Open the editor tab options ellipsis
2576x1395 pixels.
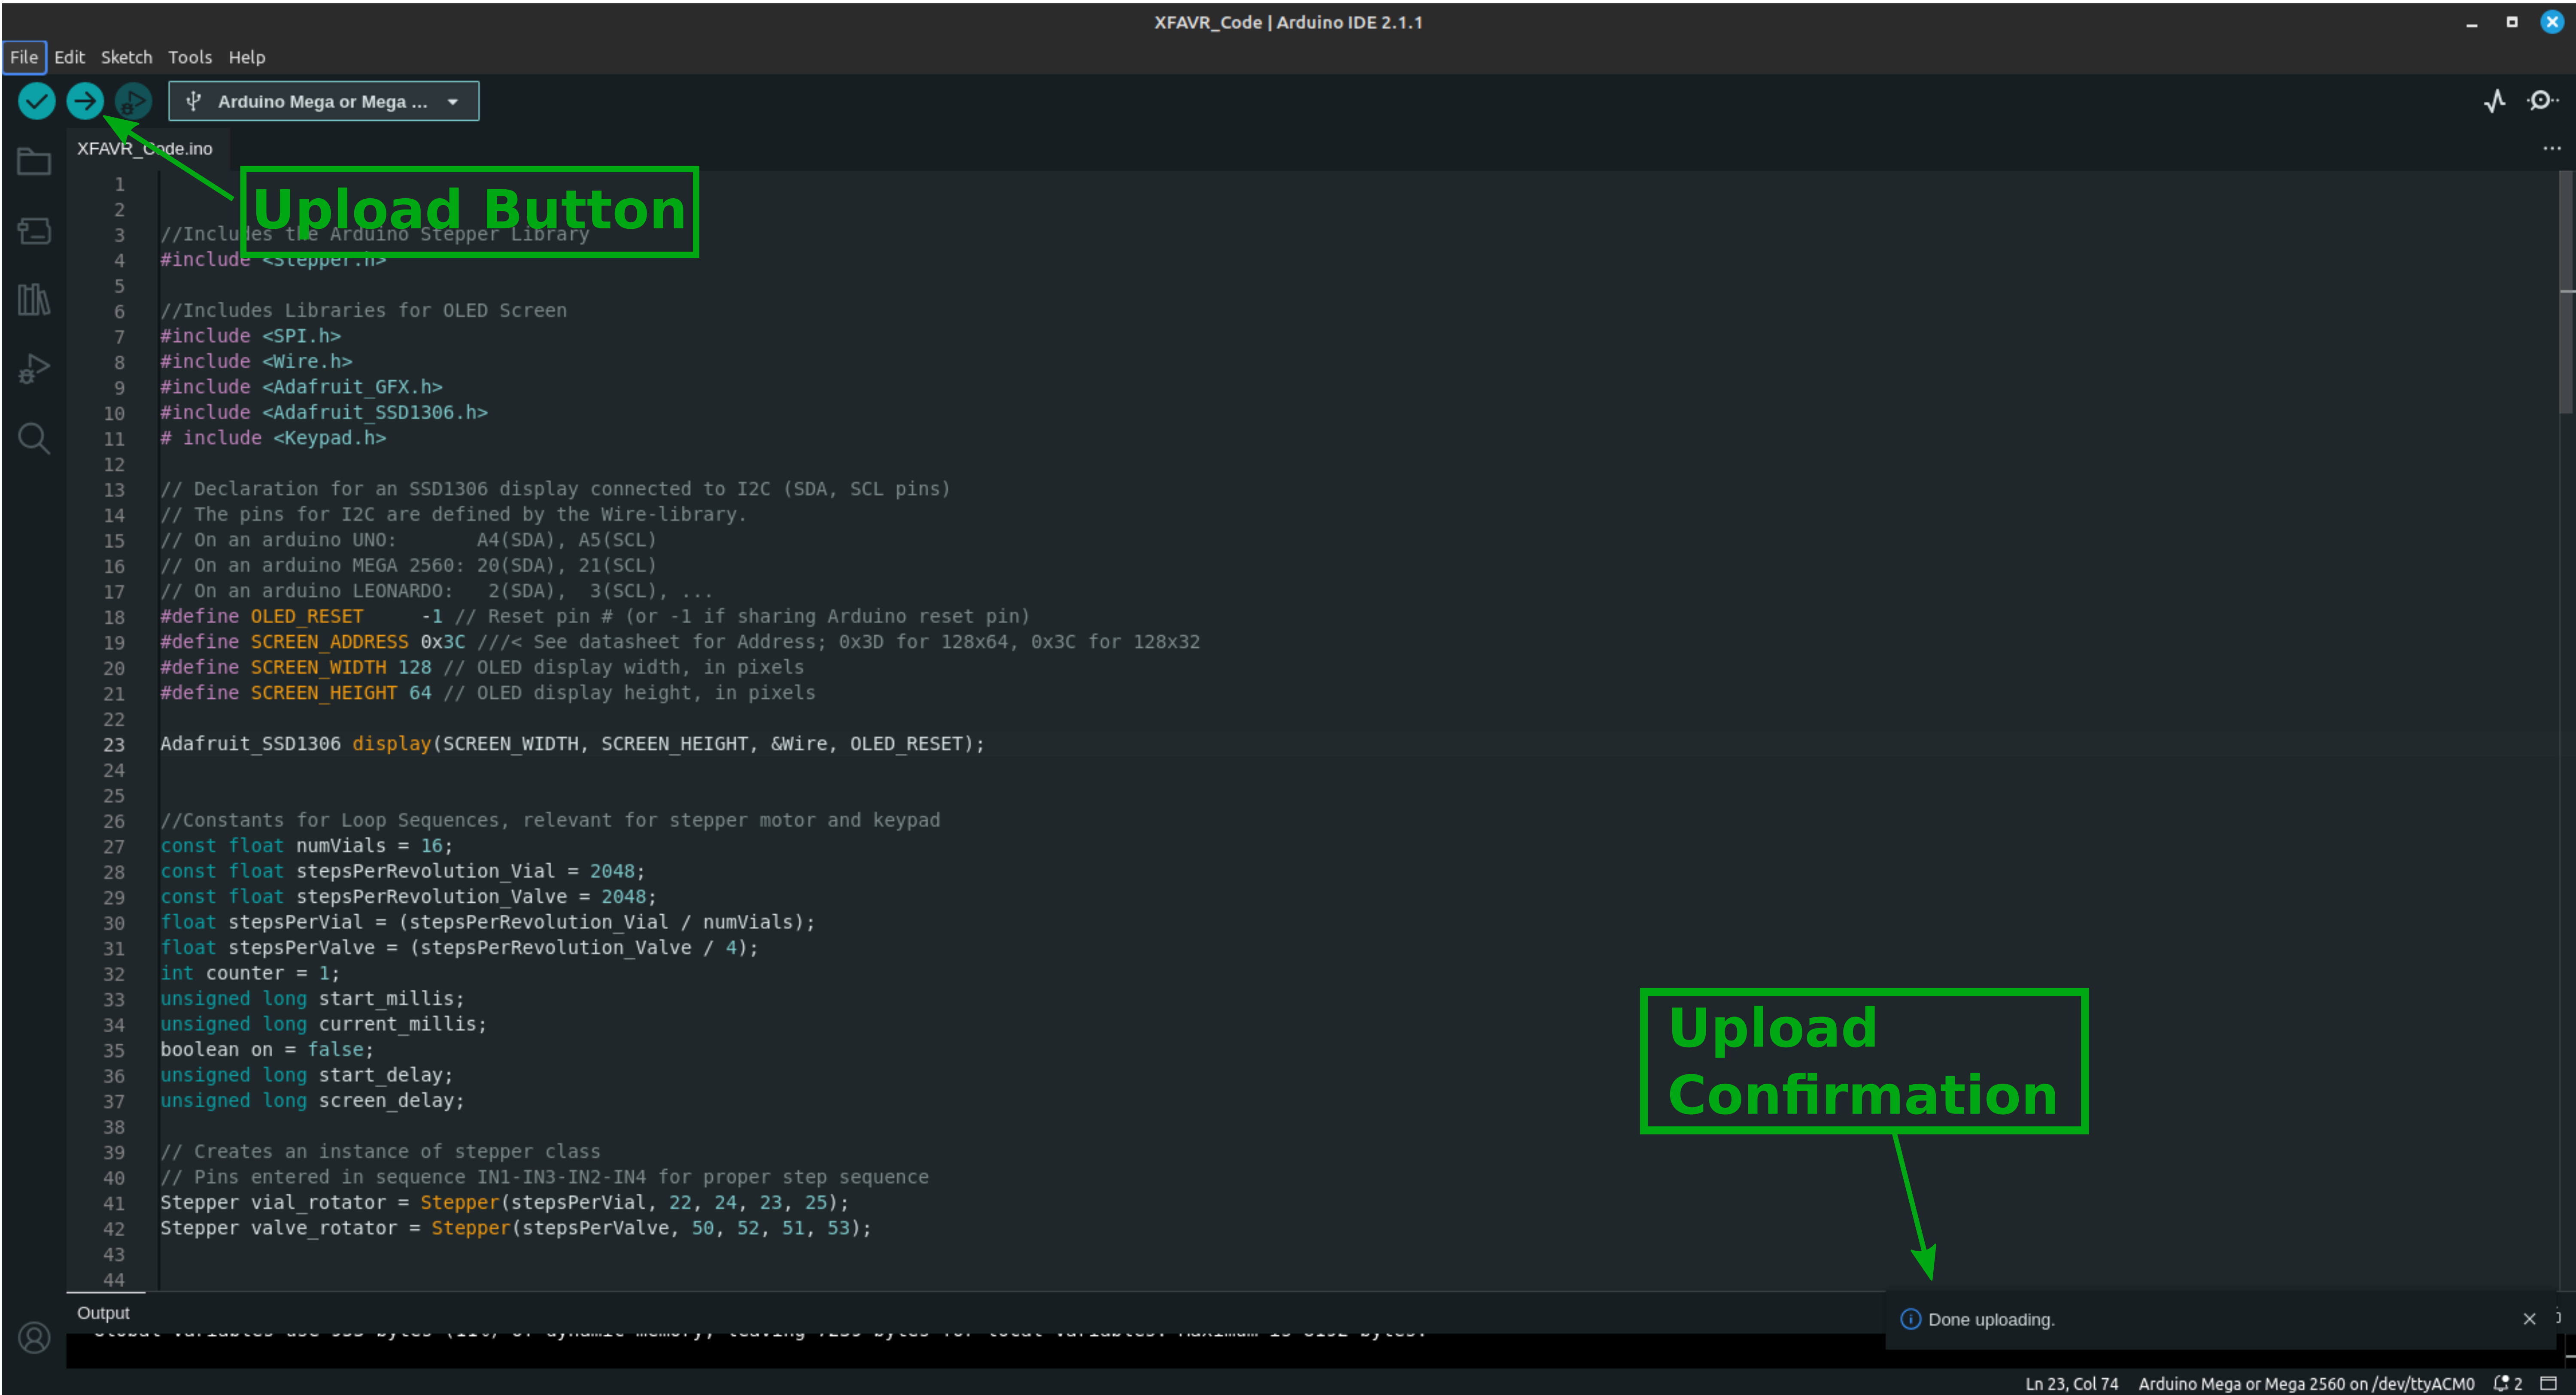pyautogui.click(x=2552, y=148)
